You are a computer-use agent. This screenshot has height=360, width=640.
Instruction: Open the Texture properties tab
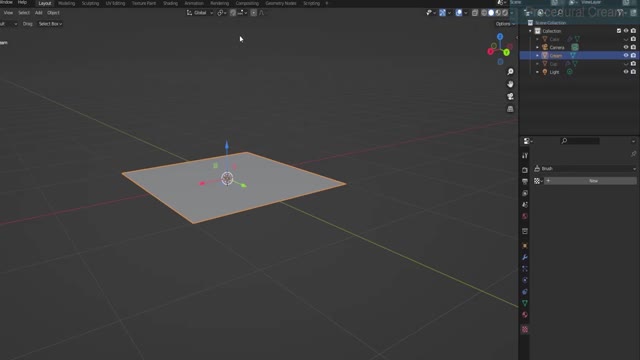[525, 329]
